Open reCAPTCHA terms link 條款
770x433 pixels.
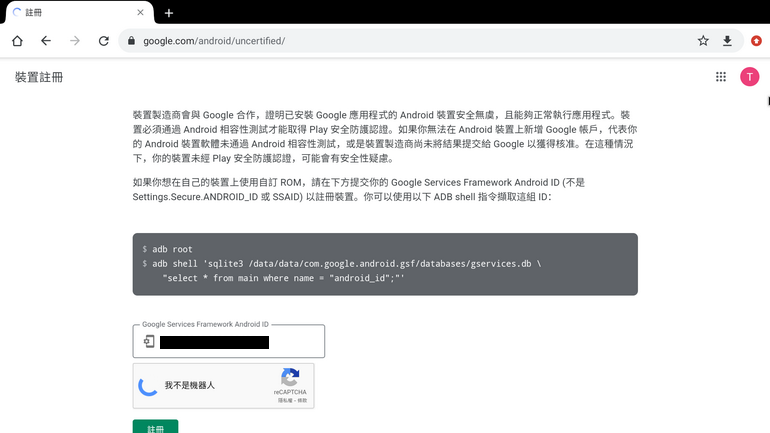pyautogui.click(x=302, y=401)
